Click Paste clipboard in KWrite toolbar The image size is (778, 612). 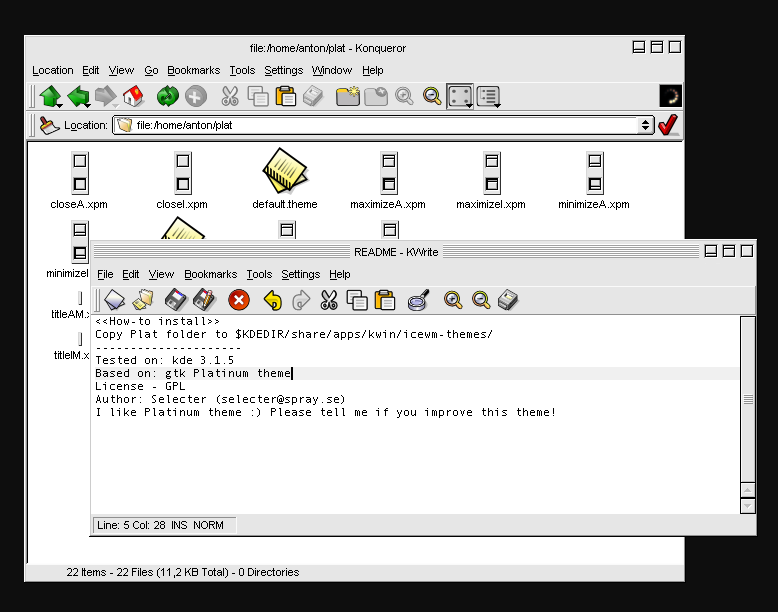385,300
